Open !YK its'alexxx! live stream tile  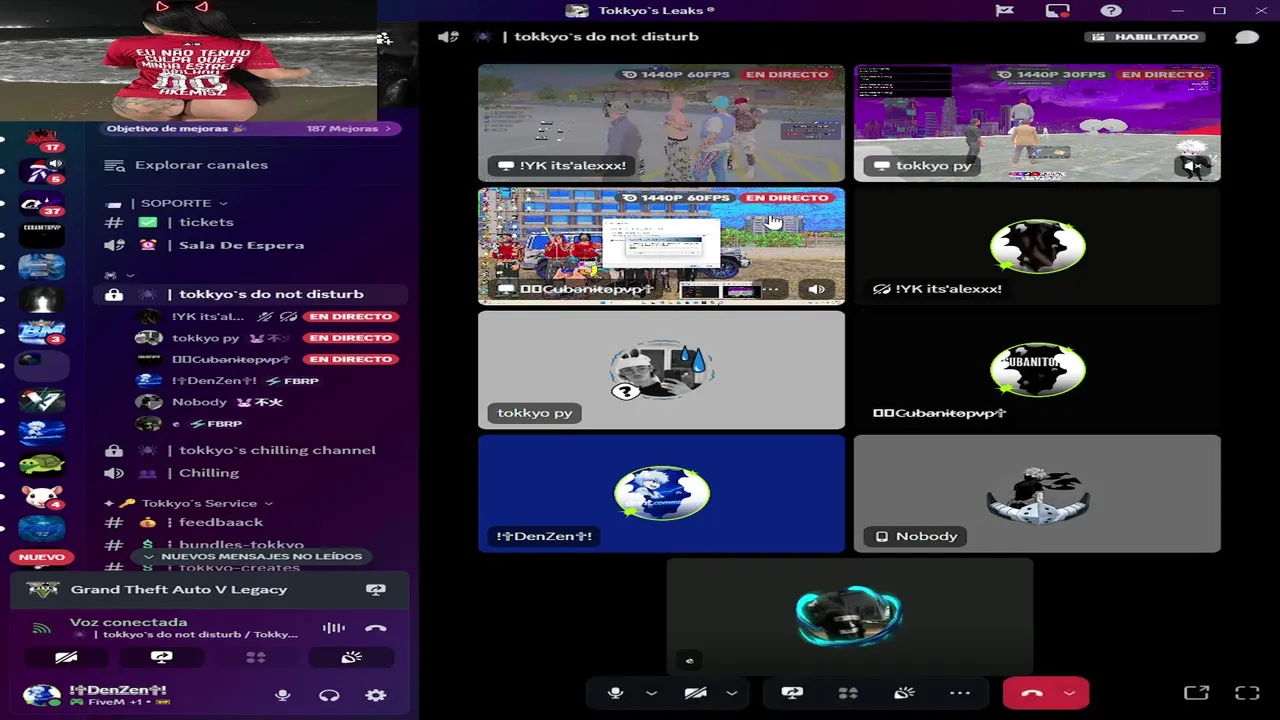tap(661, 123)
